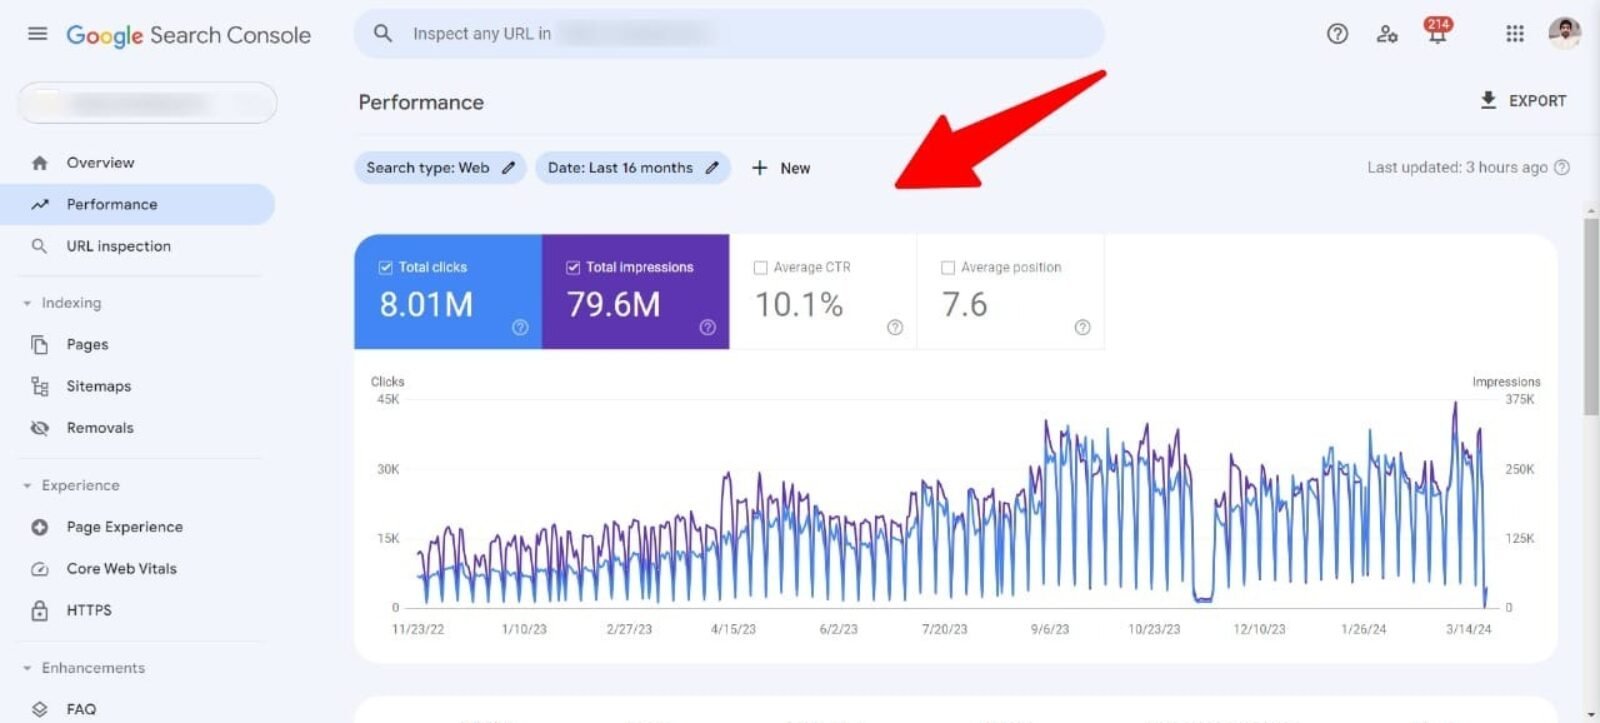This screenshot has height=723, width=1600.
Task: Click the Google Search Console logo
Action: tap(188, 35)
